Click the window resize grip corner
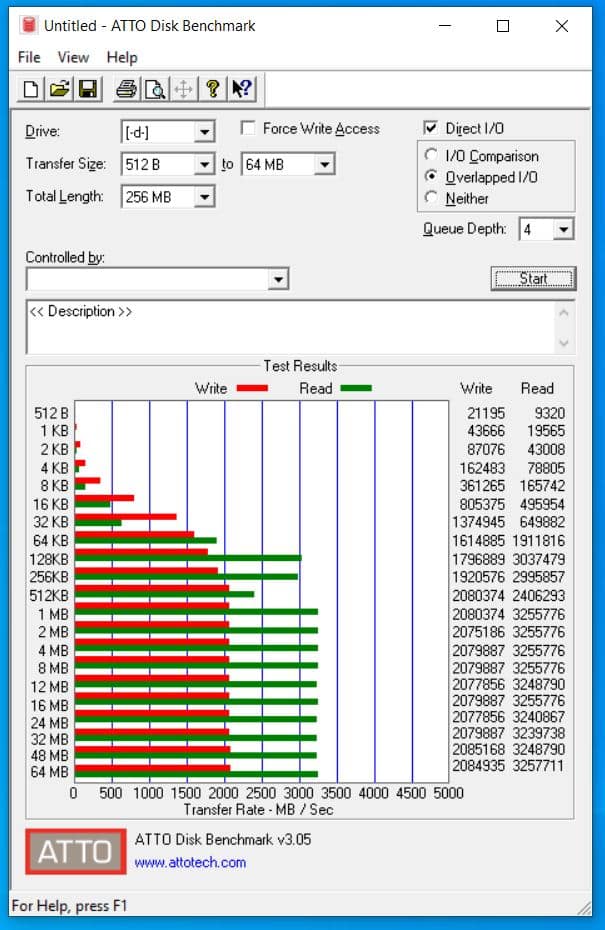 point(585,907)
